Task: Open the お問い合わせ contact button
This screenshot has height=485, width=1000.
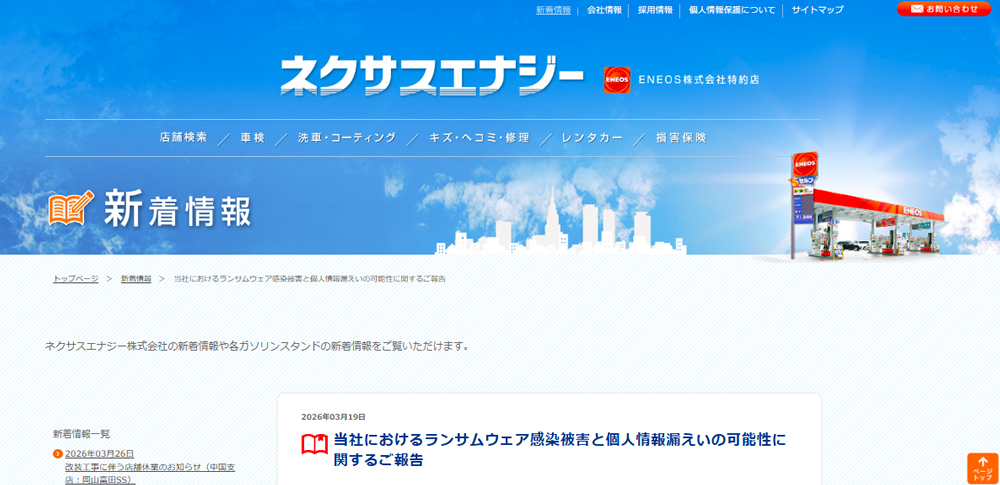Action: [x=943, y=9]
